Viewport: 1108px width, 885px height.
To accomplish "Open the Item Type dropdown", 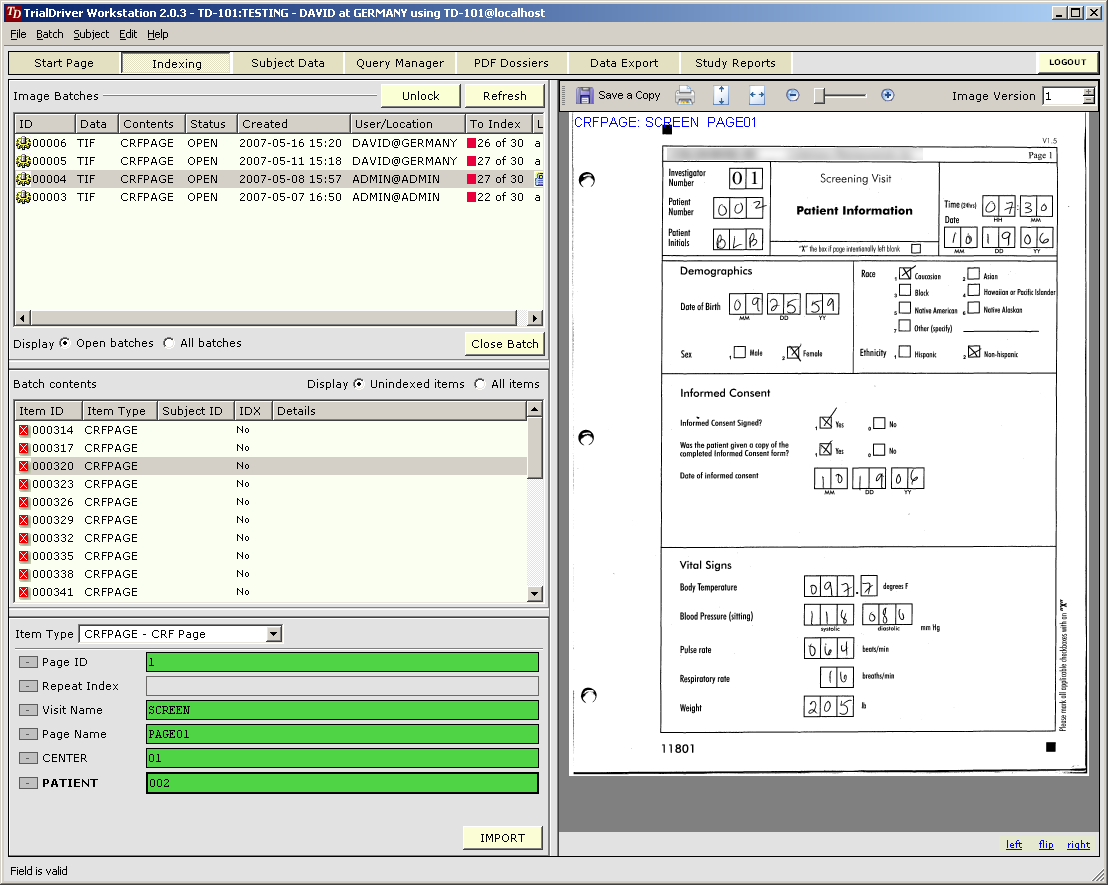I will click(x=274, y=634).
